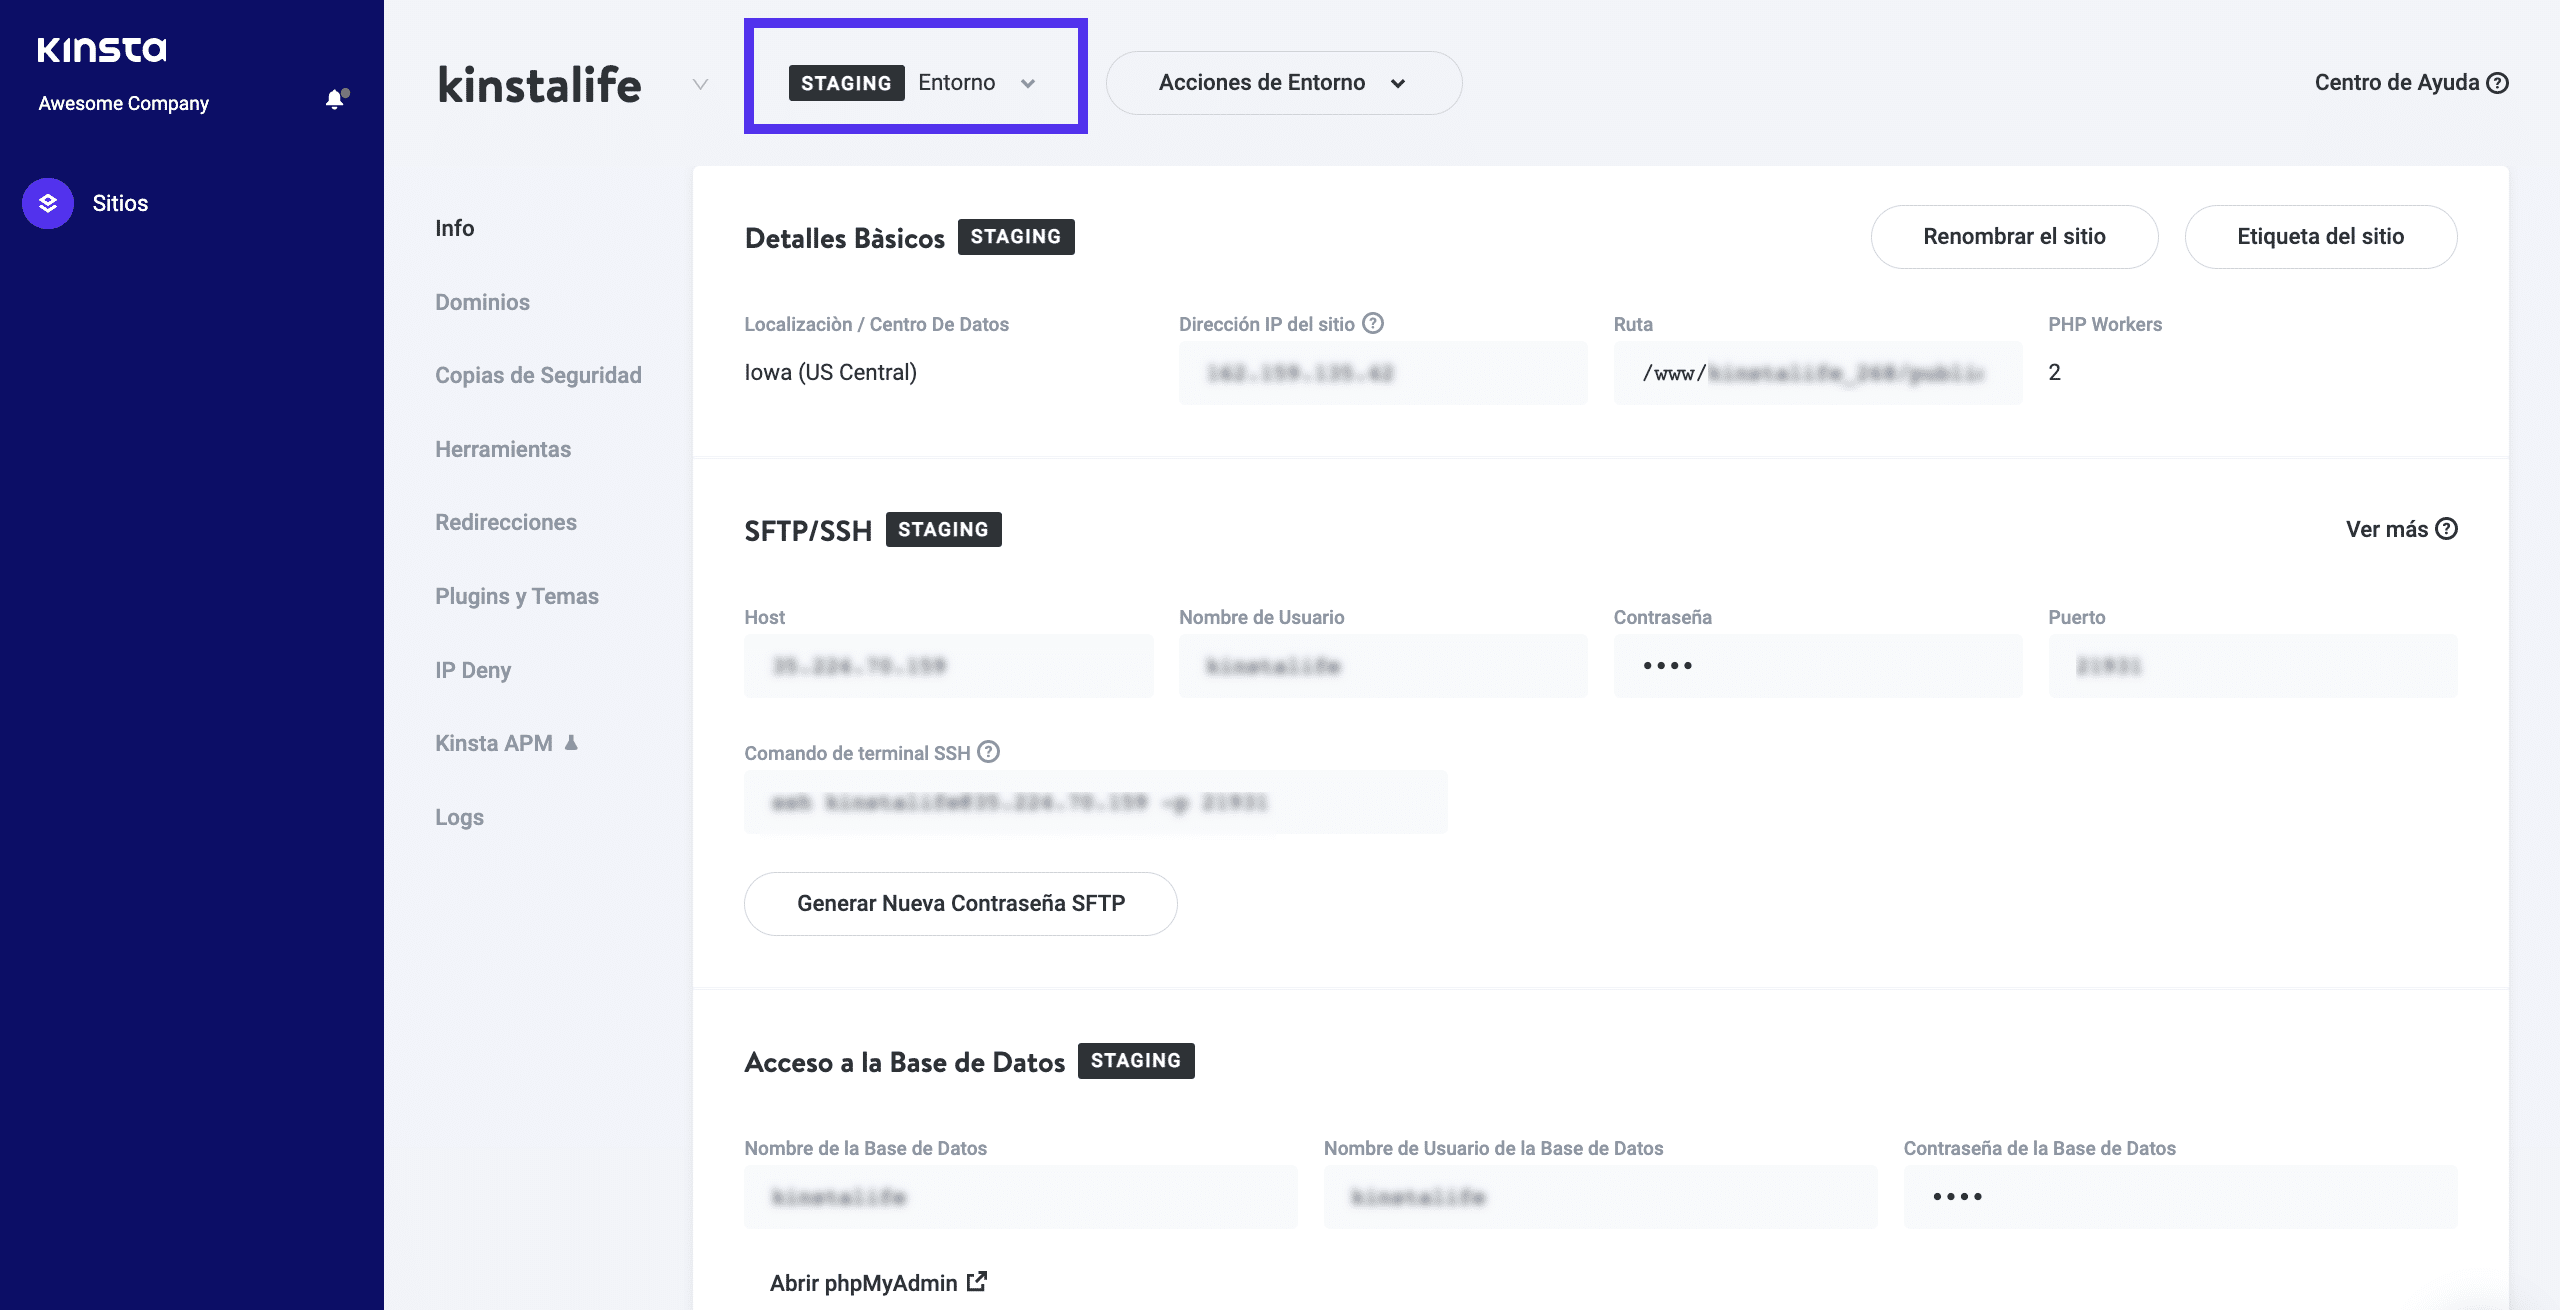Open the STAGING Entorno dropdown
Screen dimensions: 2560x1310
pyautogui.click(x=915, y=83)
